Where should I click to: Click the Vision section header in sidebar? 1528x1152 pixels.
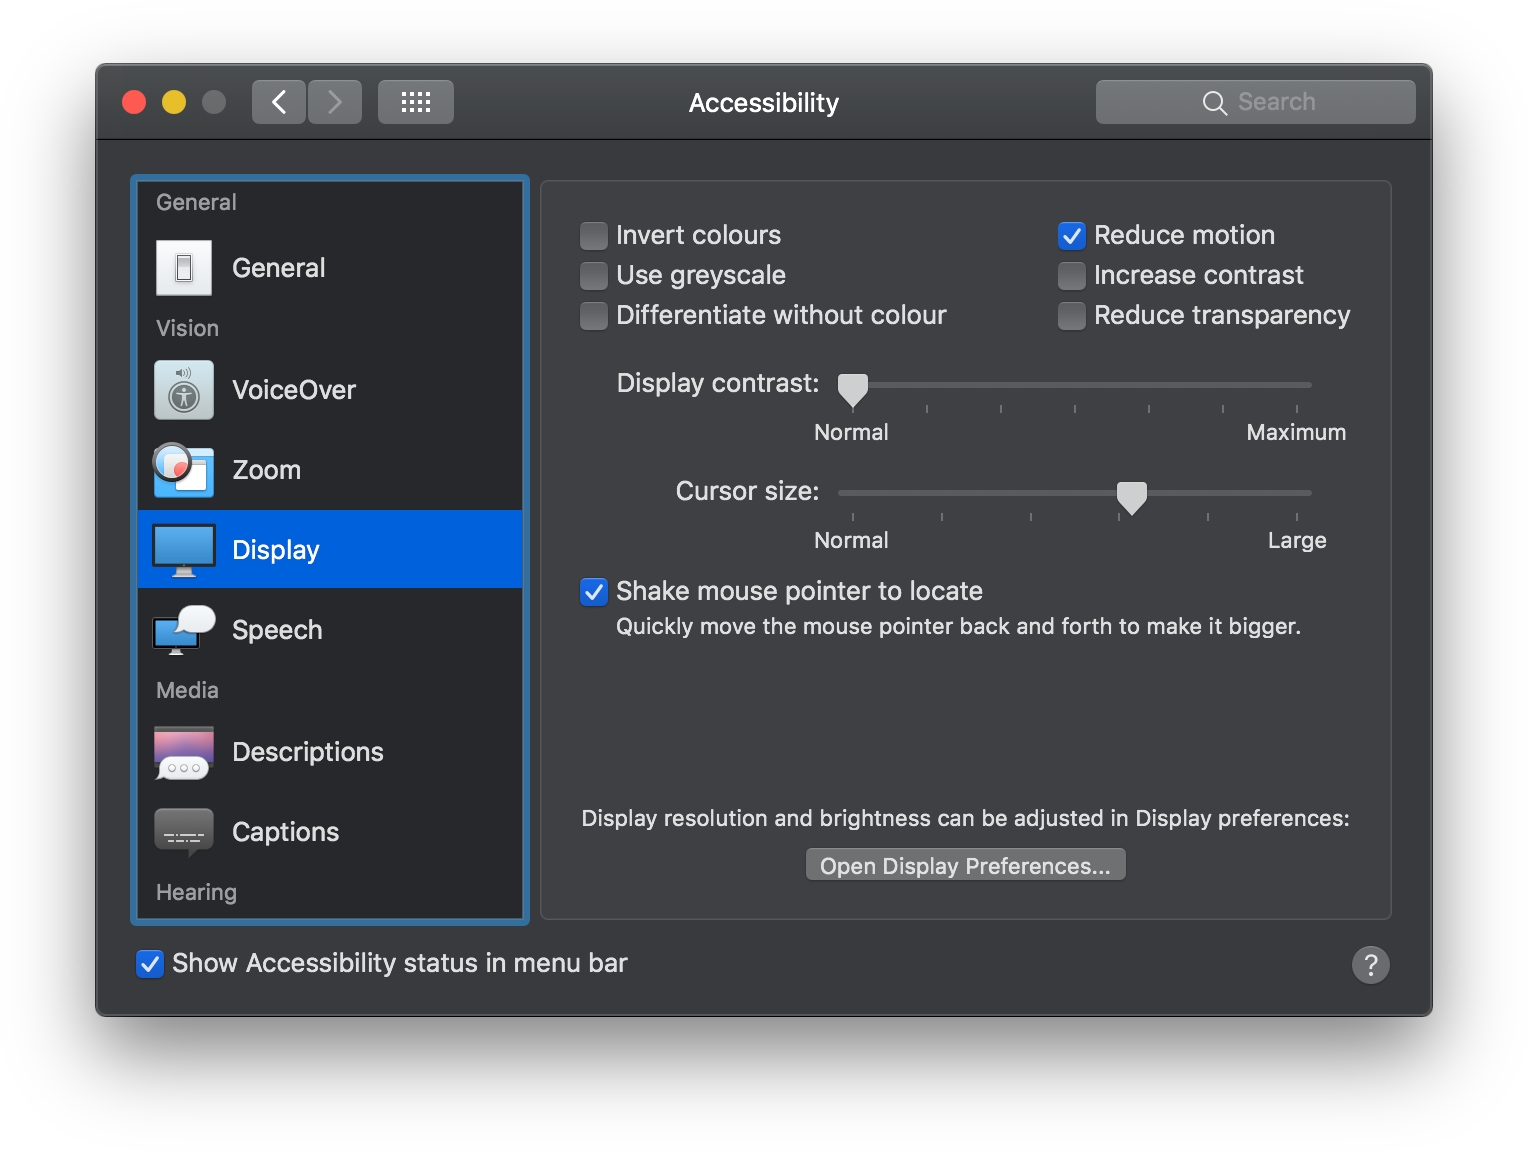tap(187, 328)
